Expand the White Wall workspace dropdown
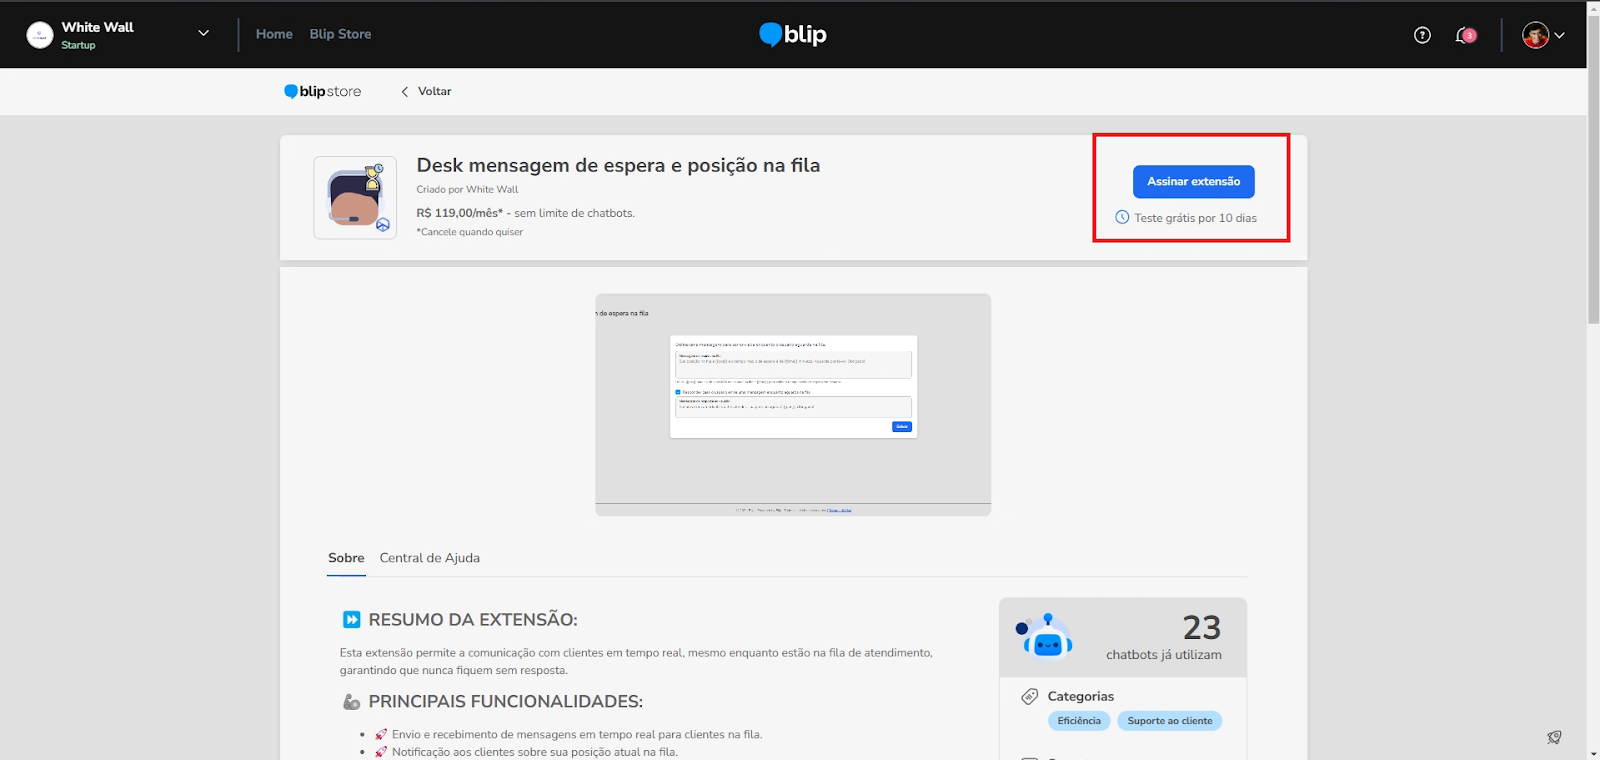1600x760 pixels. (x=203, y=33)
